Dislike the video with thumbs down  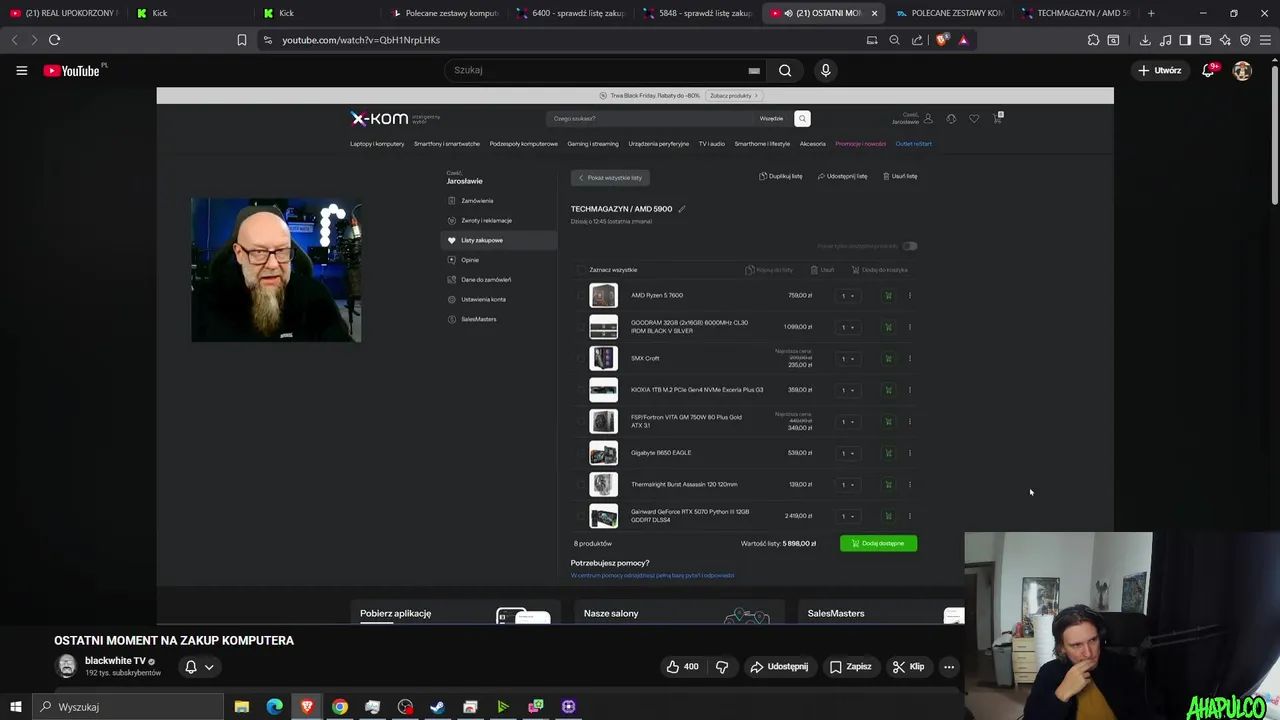(x=722, y=667)
